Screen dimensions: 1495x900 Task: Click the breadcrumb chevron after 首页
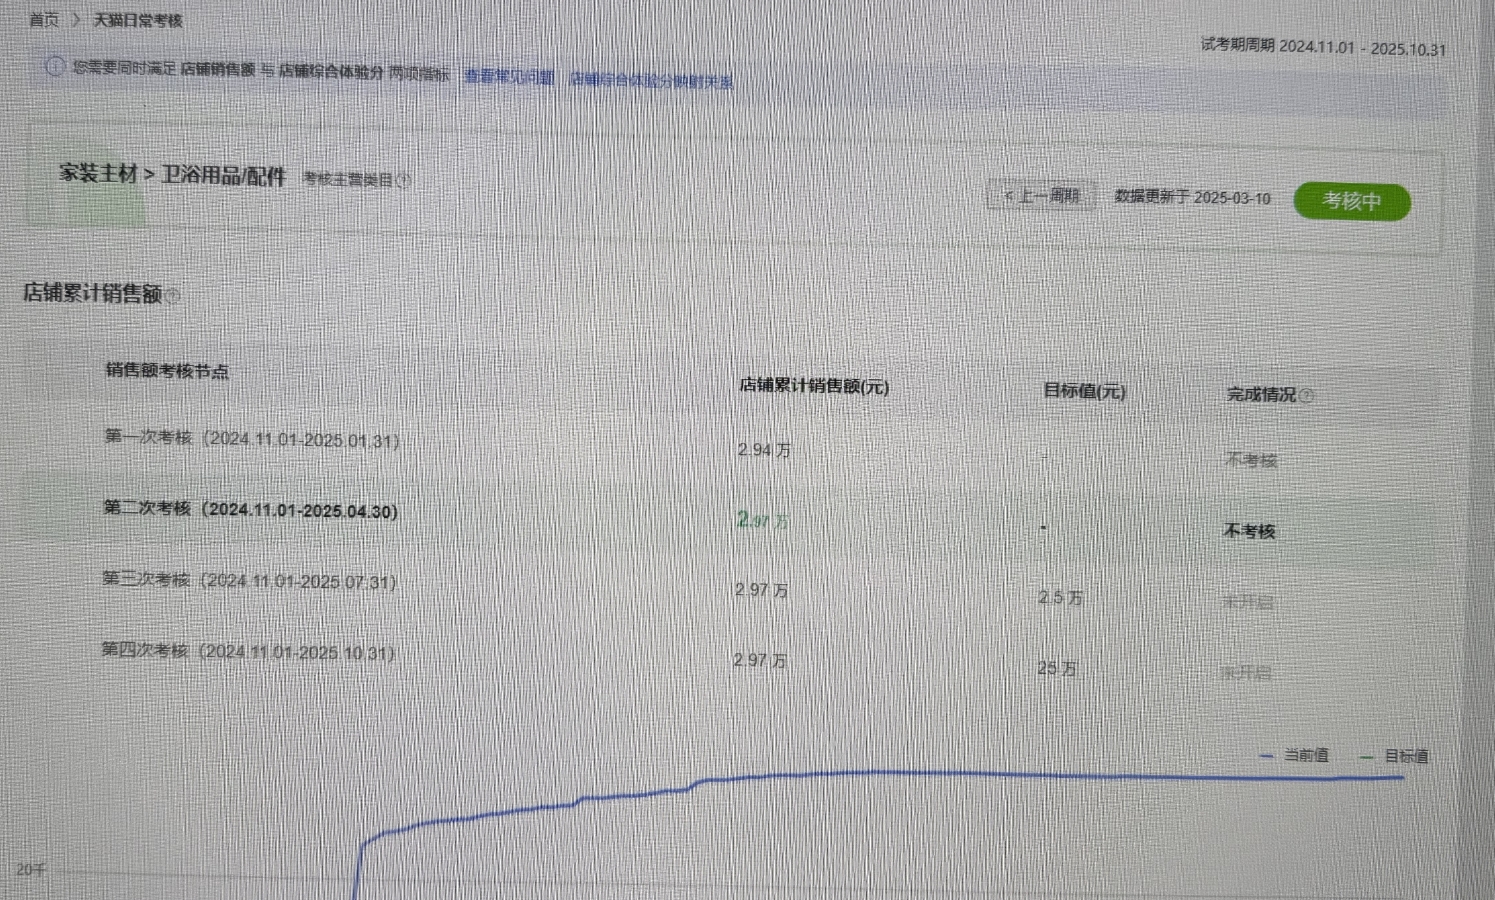(x=76, y=20)
